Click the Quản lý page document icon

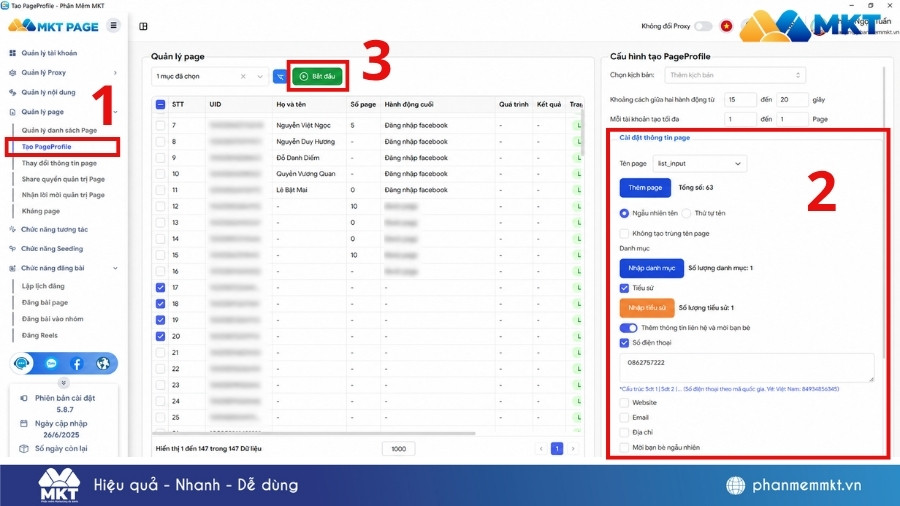pos(13,112)
